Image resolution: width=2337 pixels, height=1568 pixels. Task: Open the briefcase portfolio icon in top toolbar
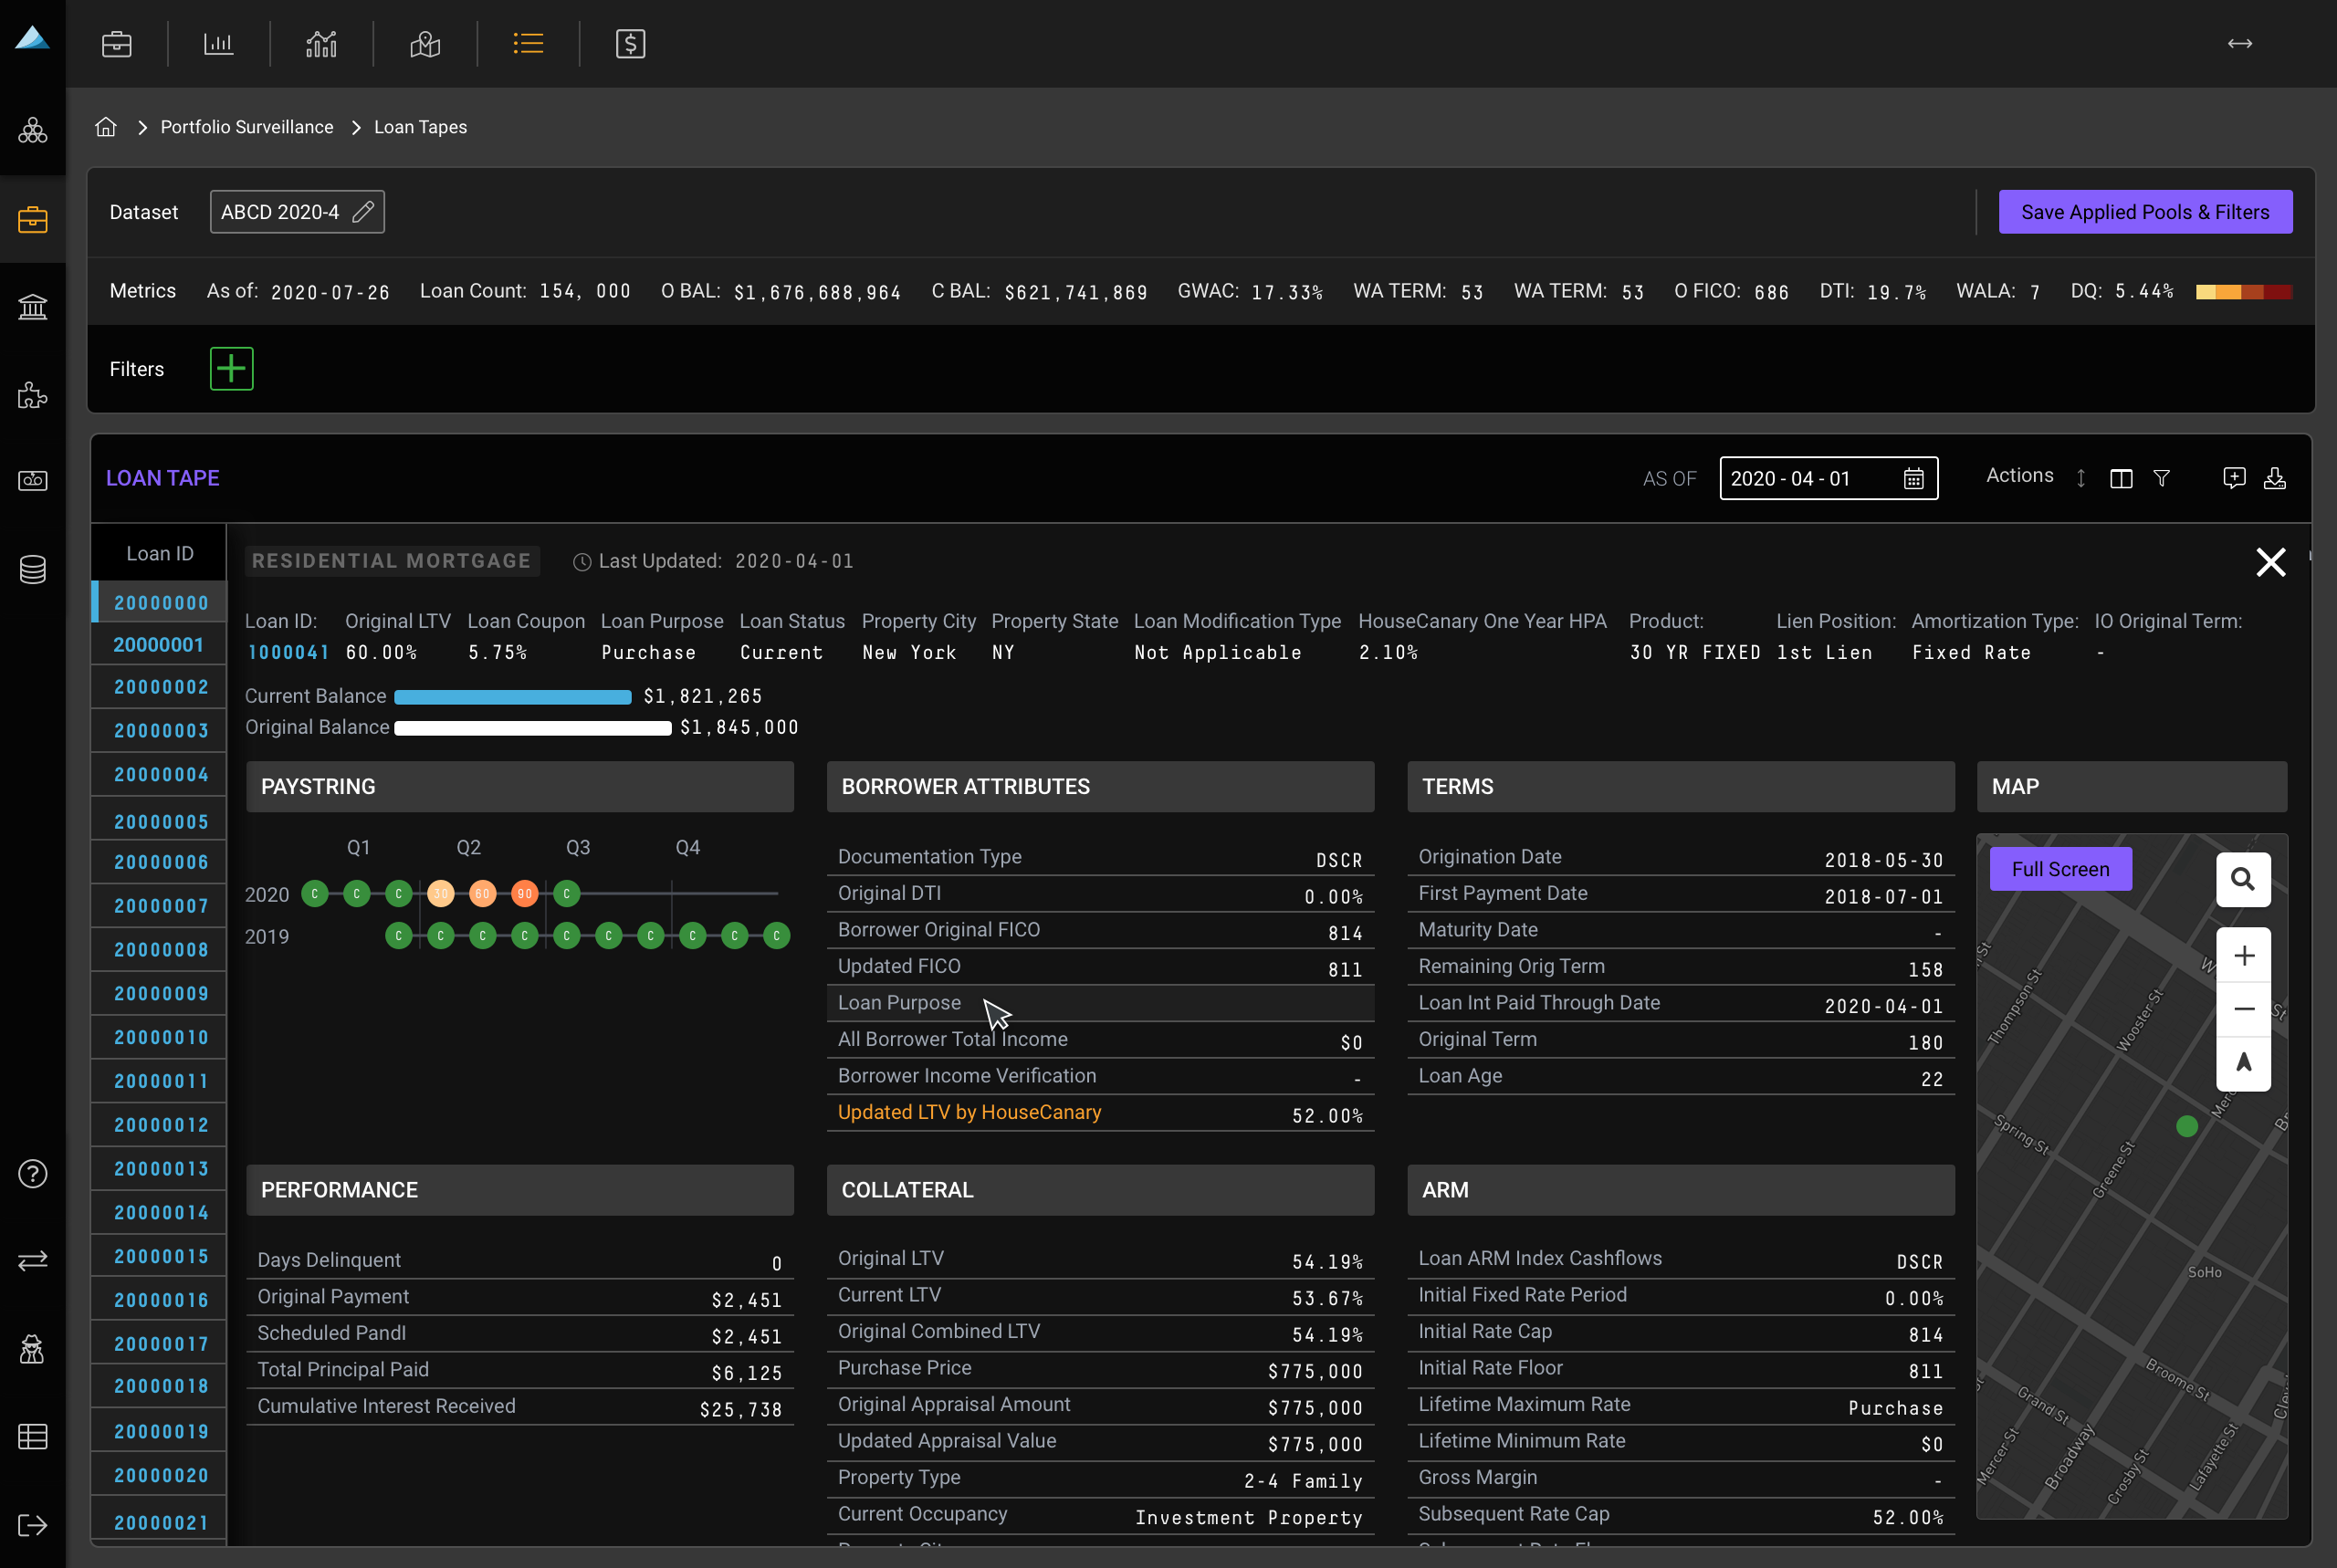[117, 44]
